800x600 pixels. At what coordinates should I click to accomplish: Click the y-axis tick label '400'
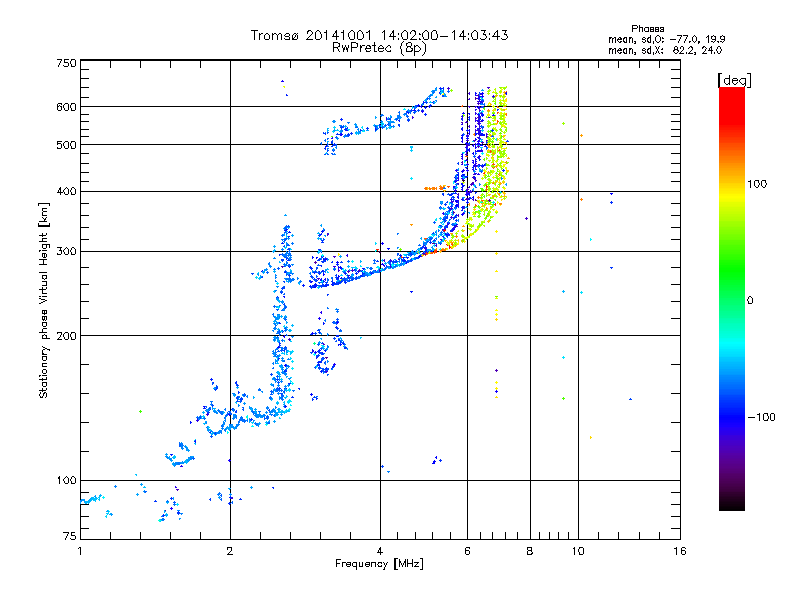click(66, 192)
